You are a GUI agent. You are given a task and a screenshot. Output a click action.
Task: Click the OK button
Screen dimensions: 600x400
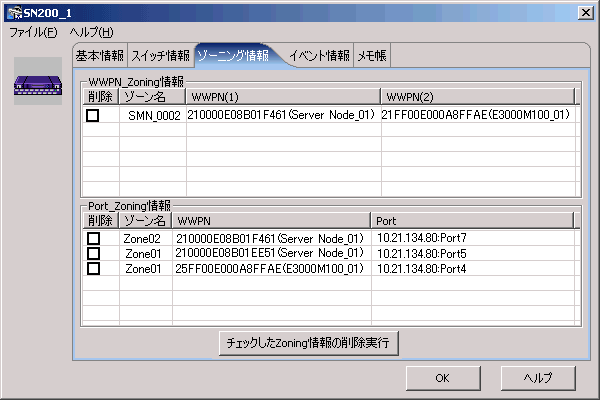click(443, 378)
